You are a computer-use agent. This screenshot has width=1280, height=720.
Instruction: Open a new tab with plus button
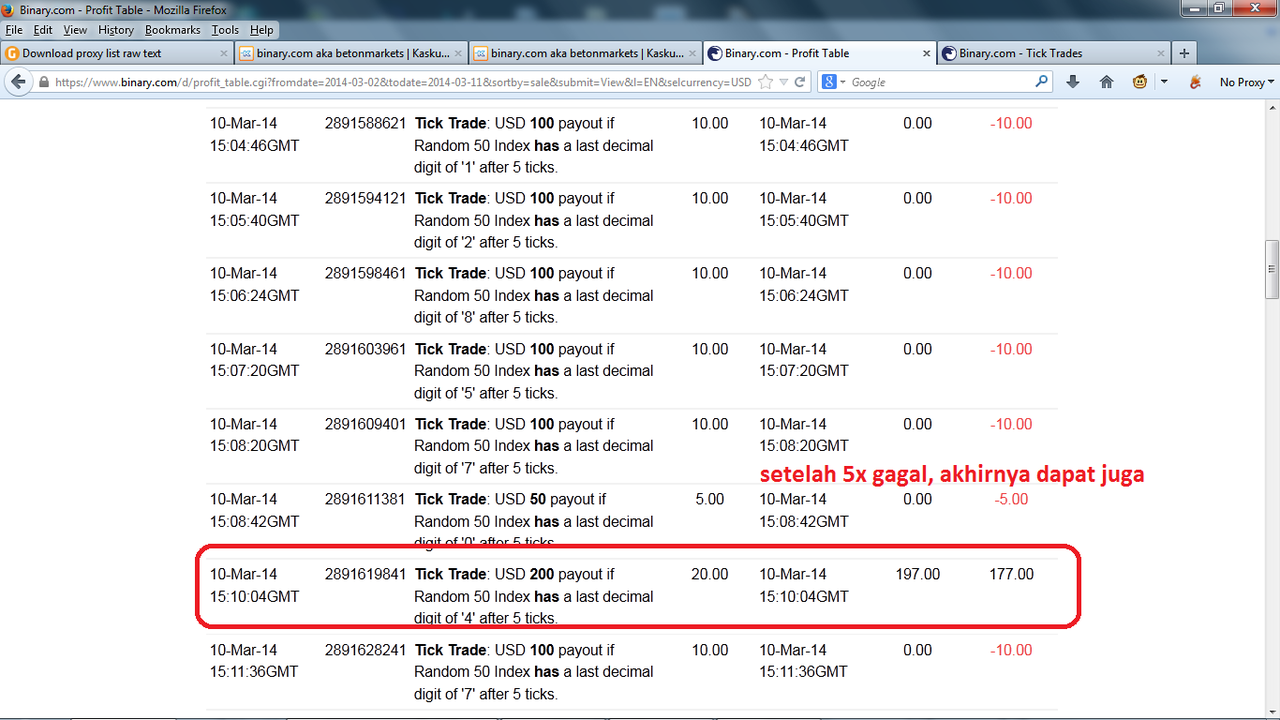(x=1184, y=53)
